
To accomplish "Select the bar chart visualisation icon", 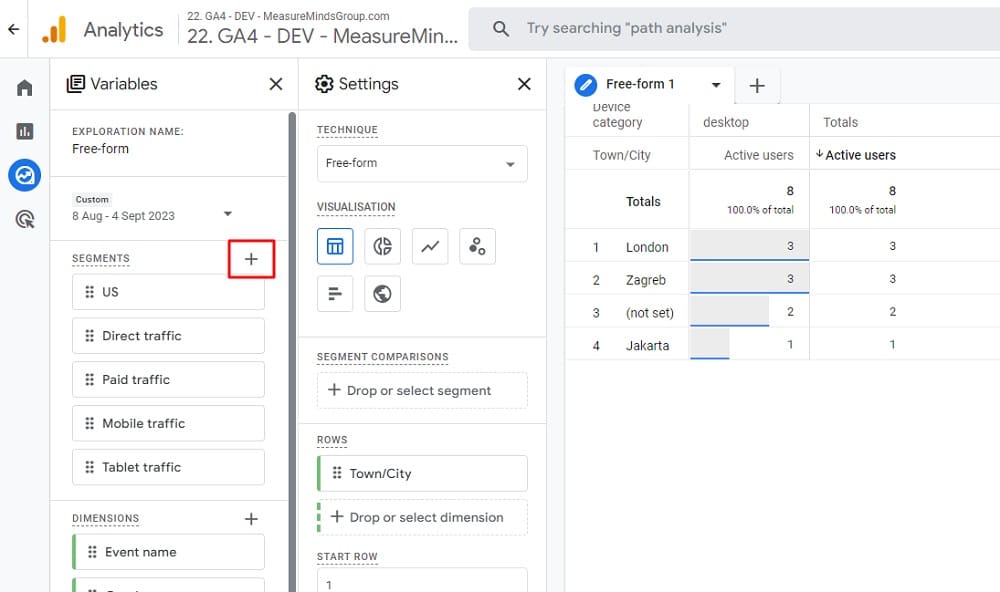I will pos(335,293).
